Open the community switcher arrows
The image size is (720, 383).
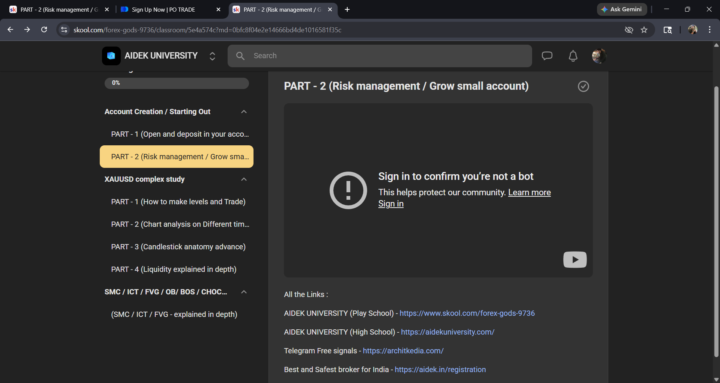coord(212,56)
